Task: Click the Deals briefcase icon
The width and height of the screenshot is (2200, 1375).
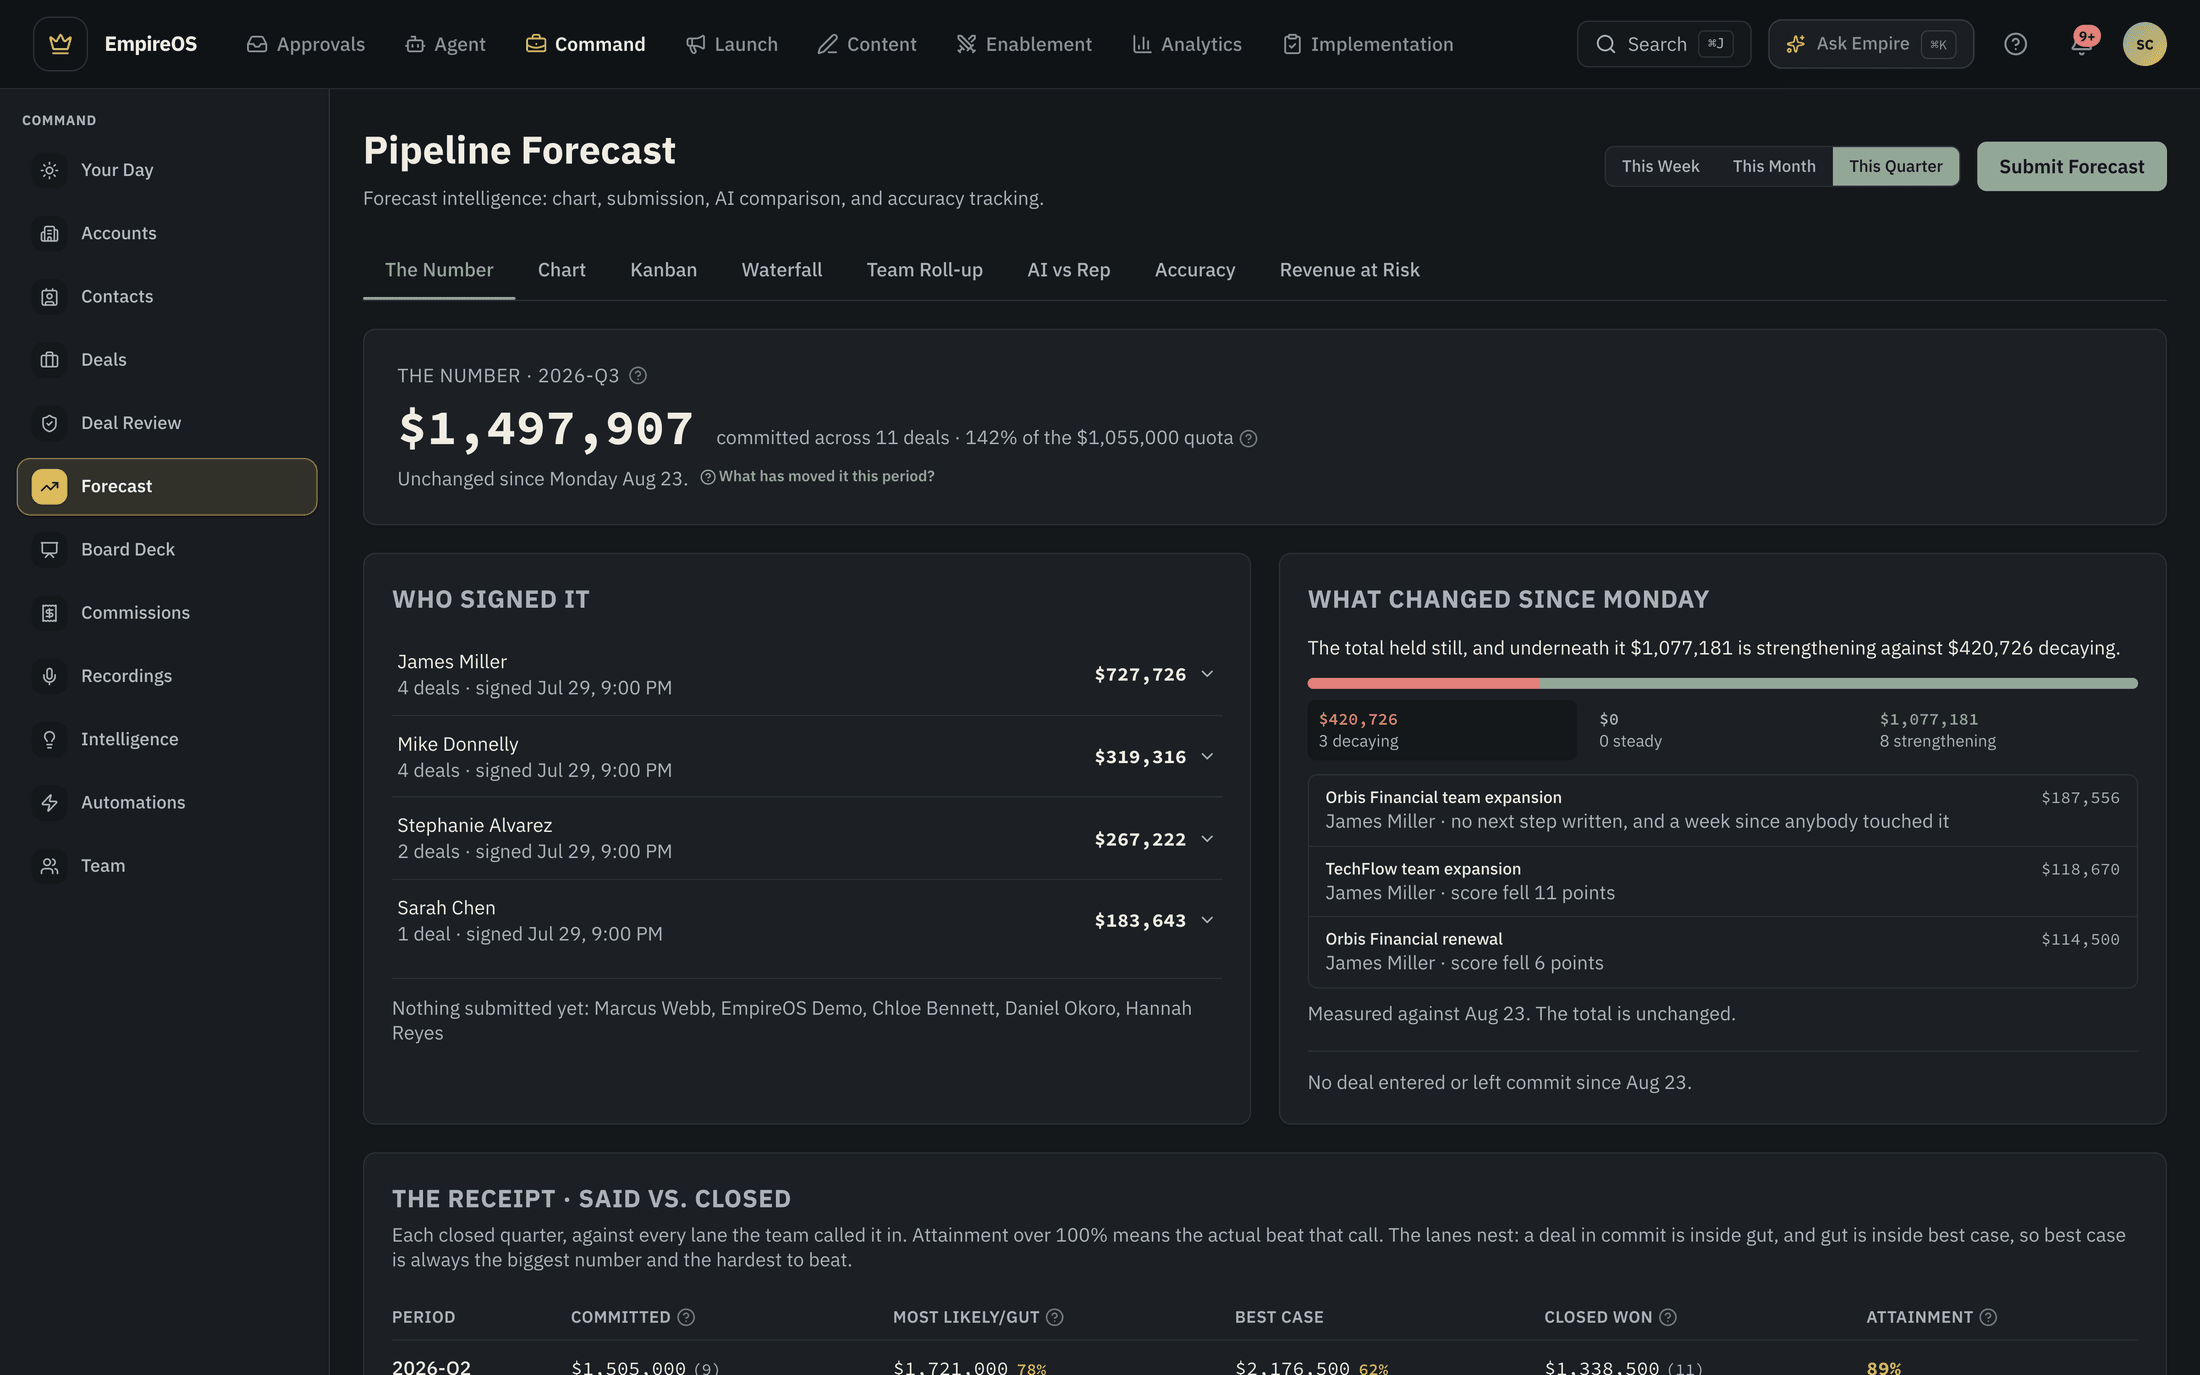Action: pos(49,360)
